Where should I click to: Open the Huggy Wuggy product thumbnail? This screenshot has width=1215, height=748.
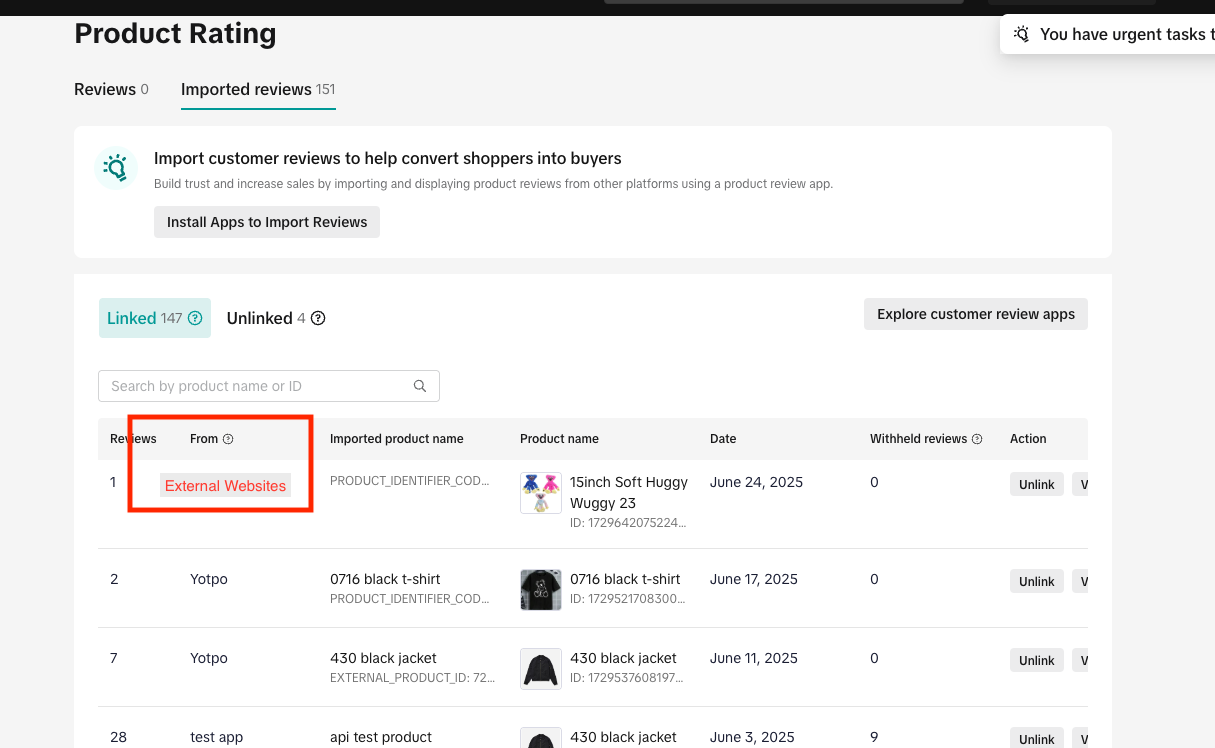point(541,493)
